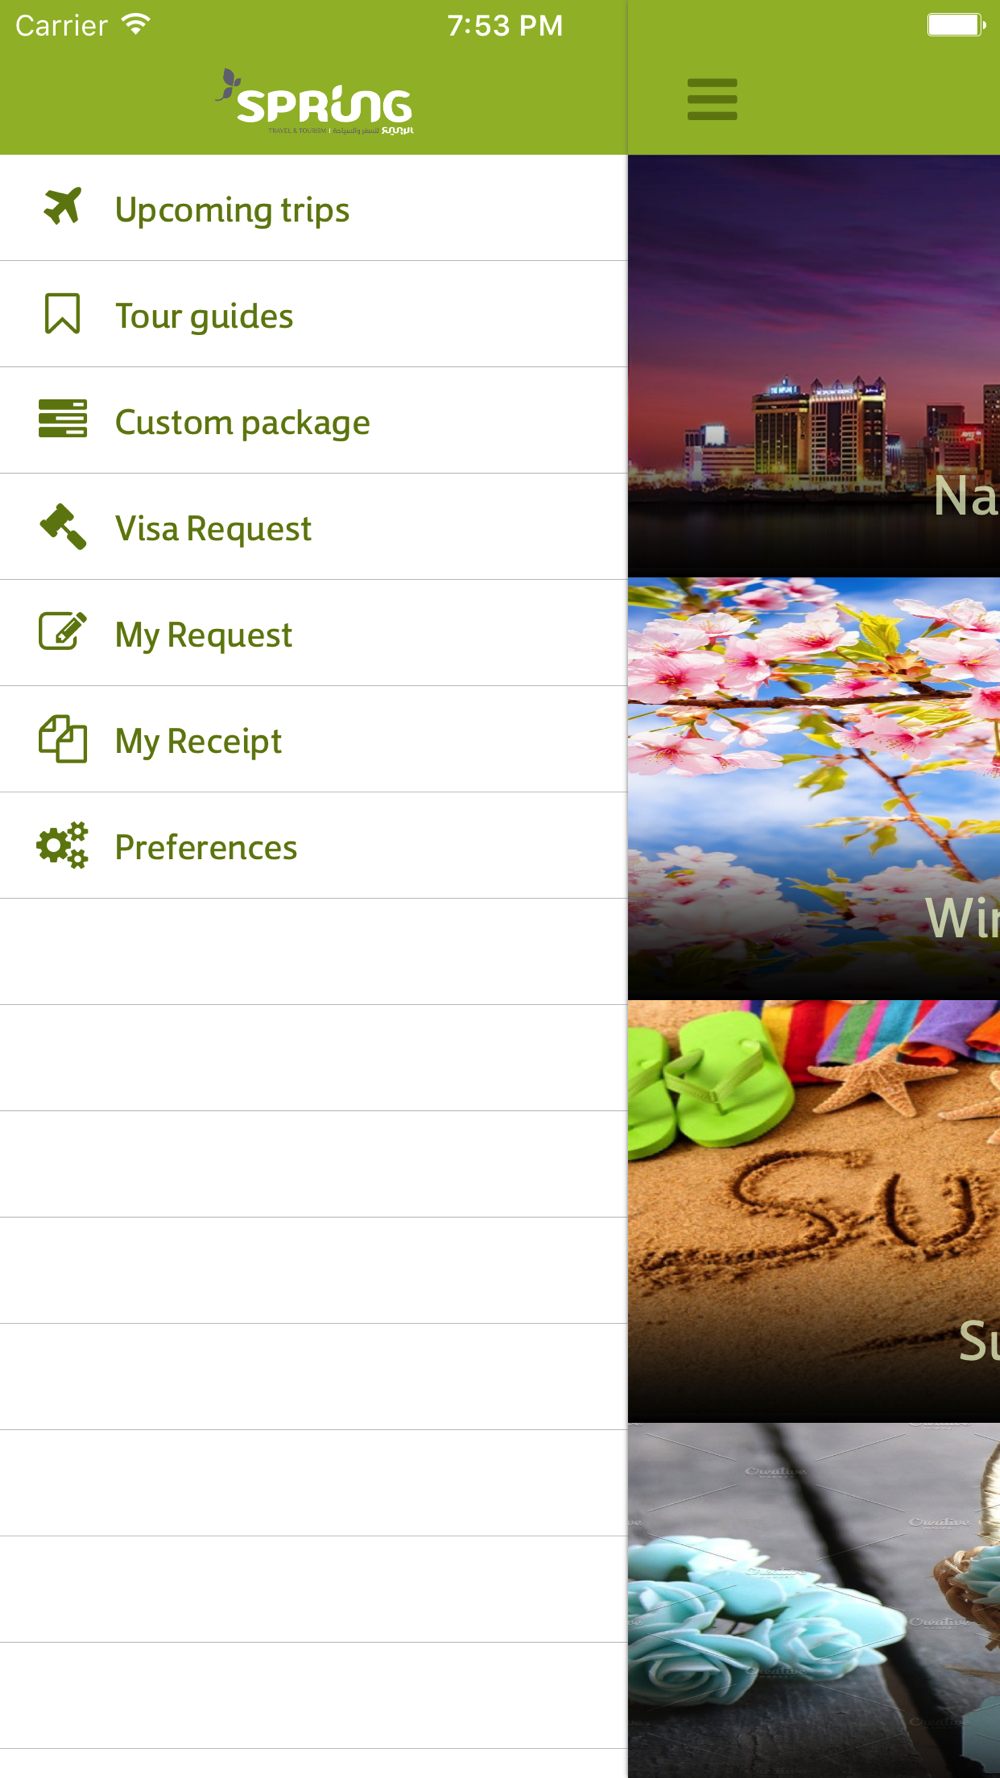Image resolution: width=1000 pixels, height=1778 pixels.
Task: Go to Visa Request
Action: (x=213, y=528)
